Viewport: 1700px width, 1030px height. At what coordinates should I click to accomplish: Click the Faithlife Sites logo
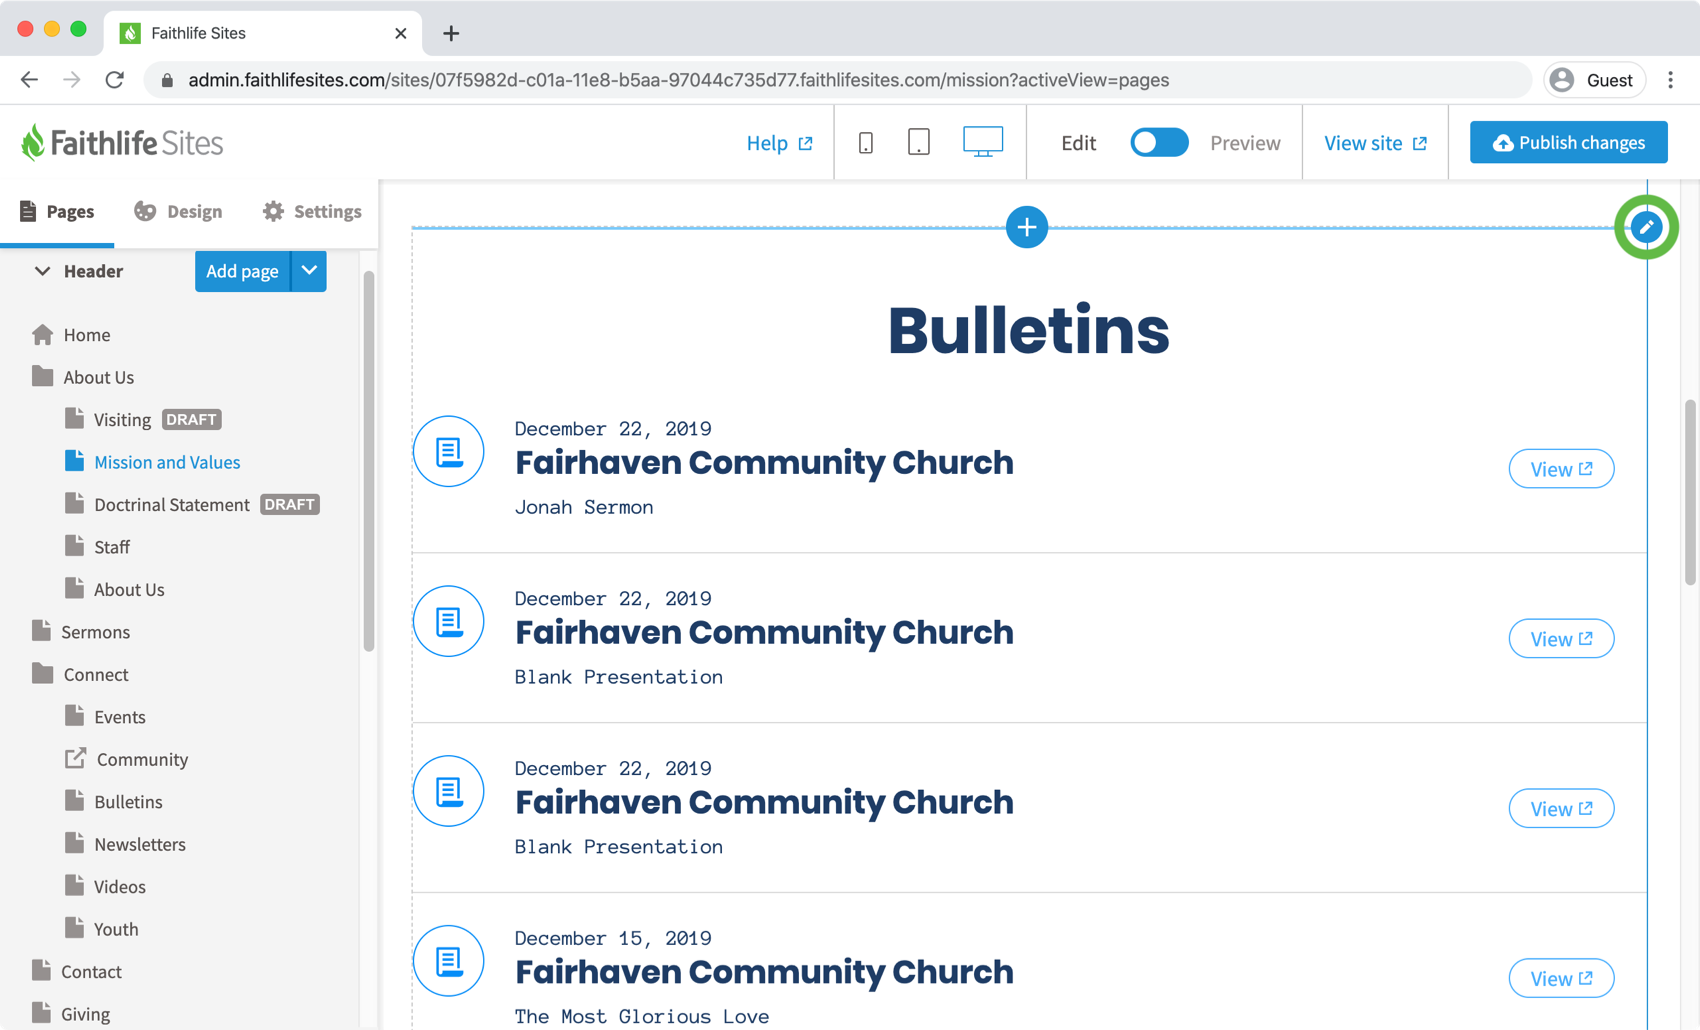(x=122, y=143)
